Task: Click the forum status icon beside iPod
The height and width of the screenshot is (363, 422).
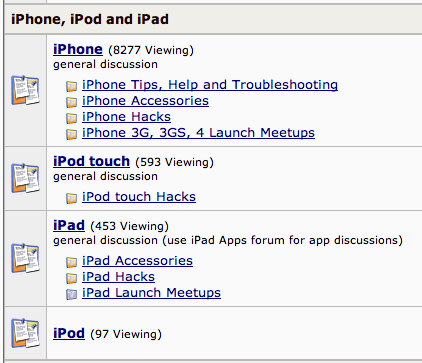Action: (25, 333)
